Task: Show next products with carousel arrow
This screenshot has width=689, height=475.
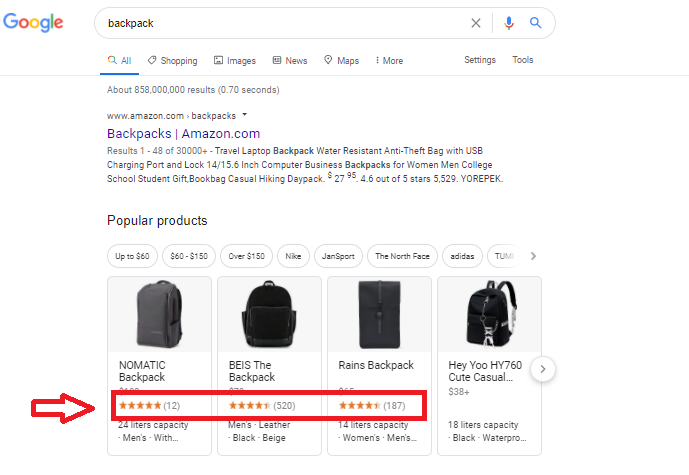Action: coord(542,370)
